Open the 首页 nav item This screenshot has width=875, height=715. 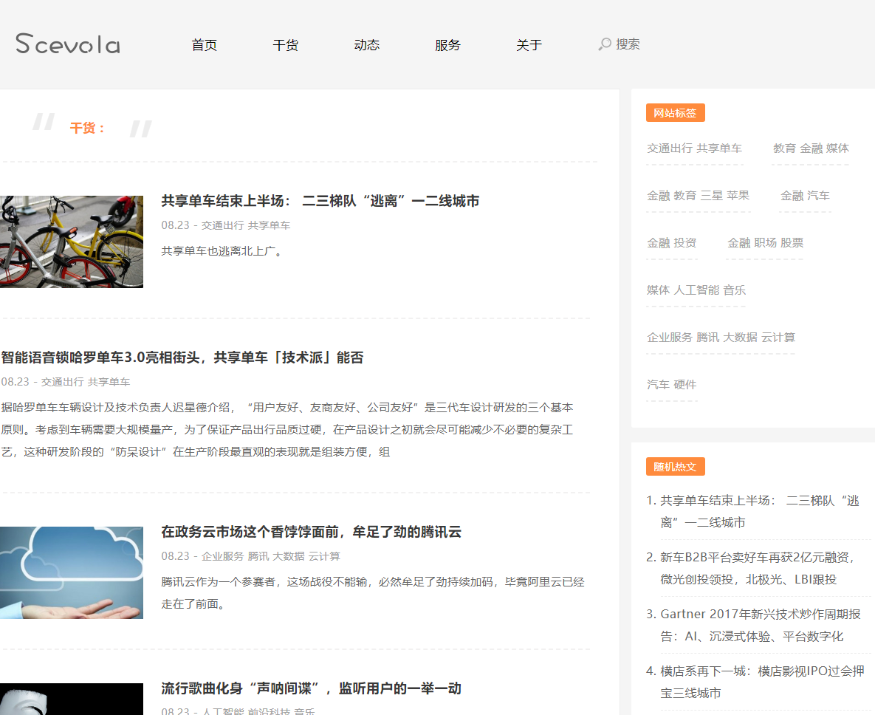[x=204, y=45]
